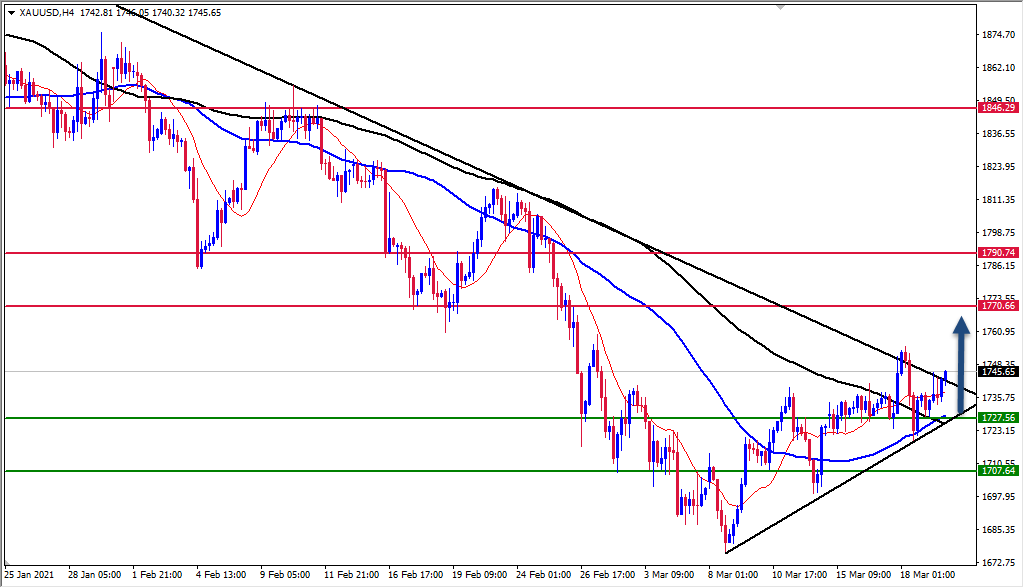The width and height of the screenshot is (1024, 588).
Task: Click the gray chart shift marker at top
Action: 780,7
